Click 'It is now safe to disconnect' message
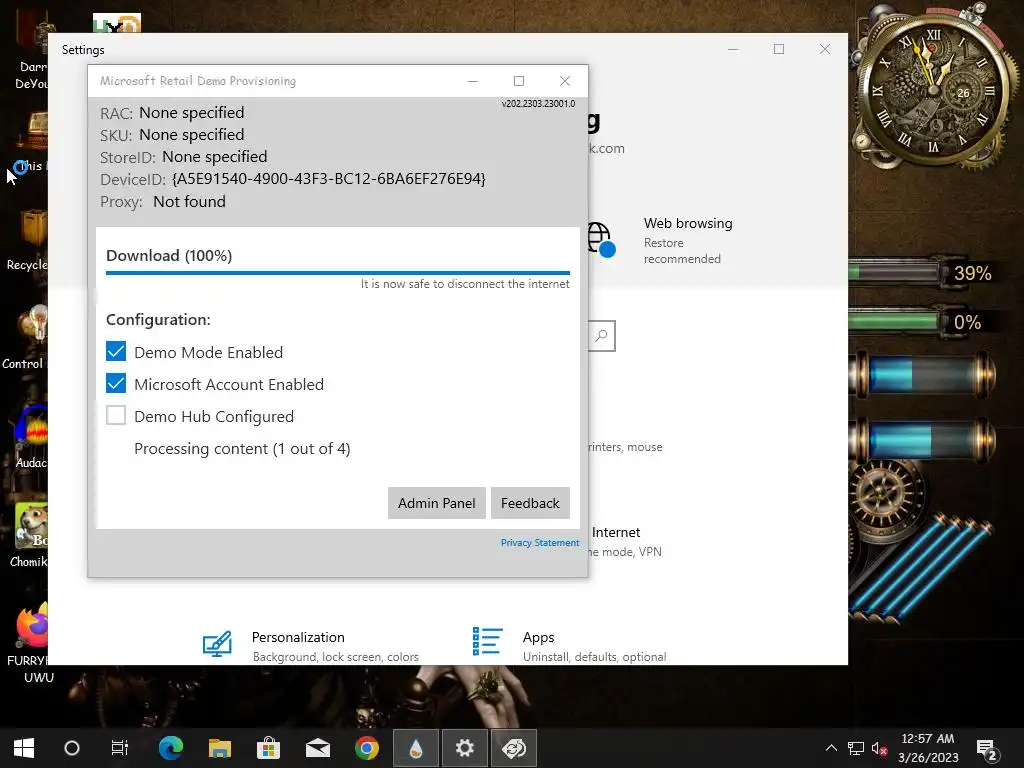 click(465, 284)
